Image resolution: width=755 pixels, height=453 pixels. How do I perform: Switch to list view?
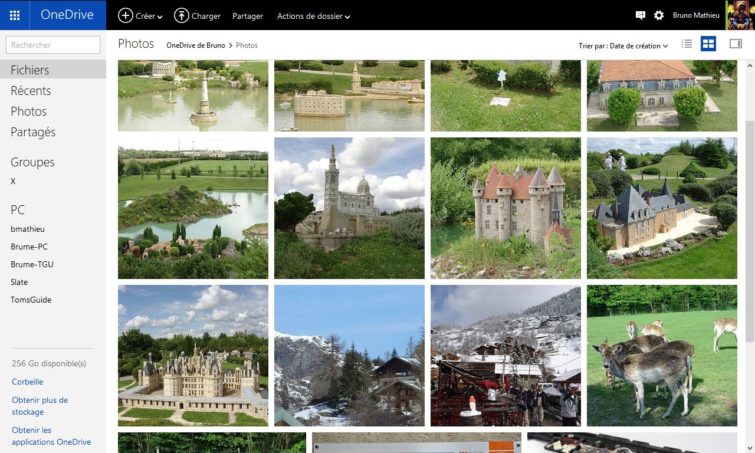coord(687,44)
